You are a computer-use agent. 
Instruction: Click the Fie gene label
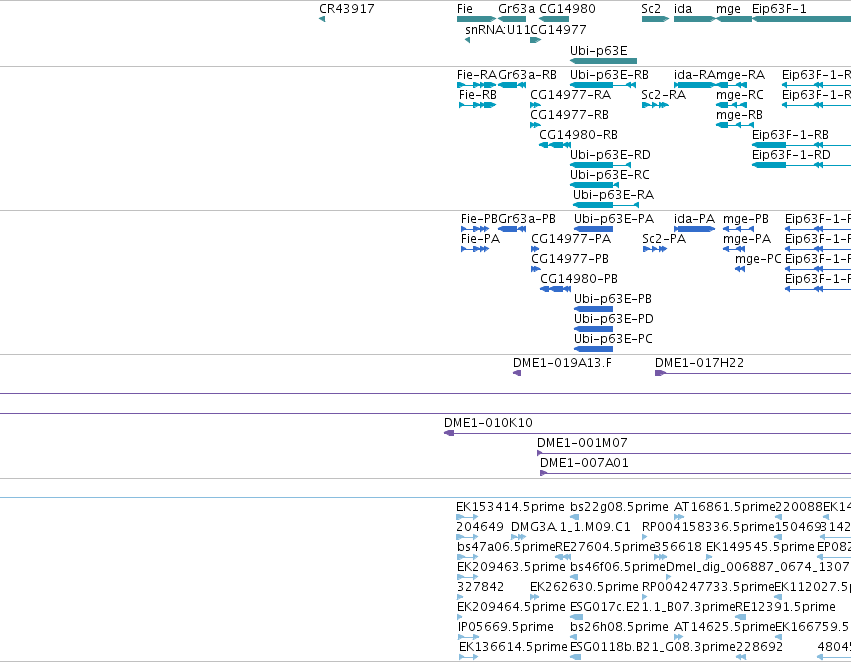point(465,9)
